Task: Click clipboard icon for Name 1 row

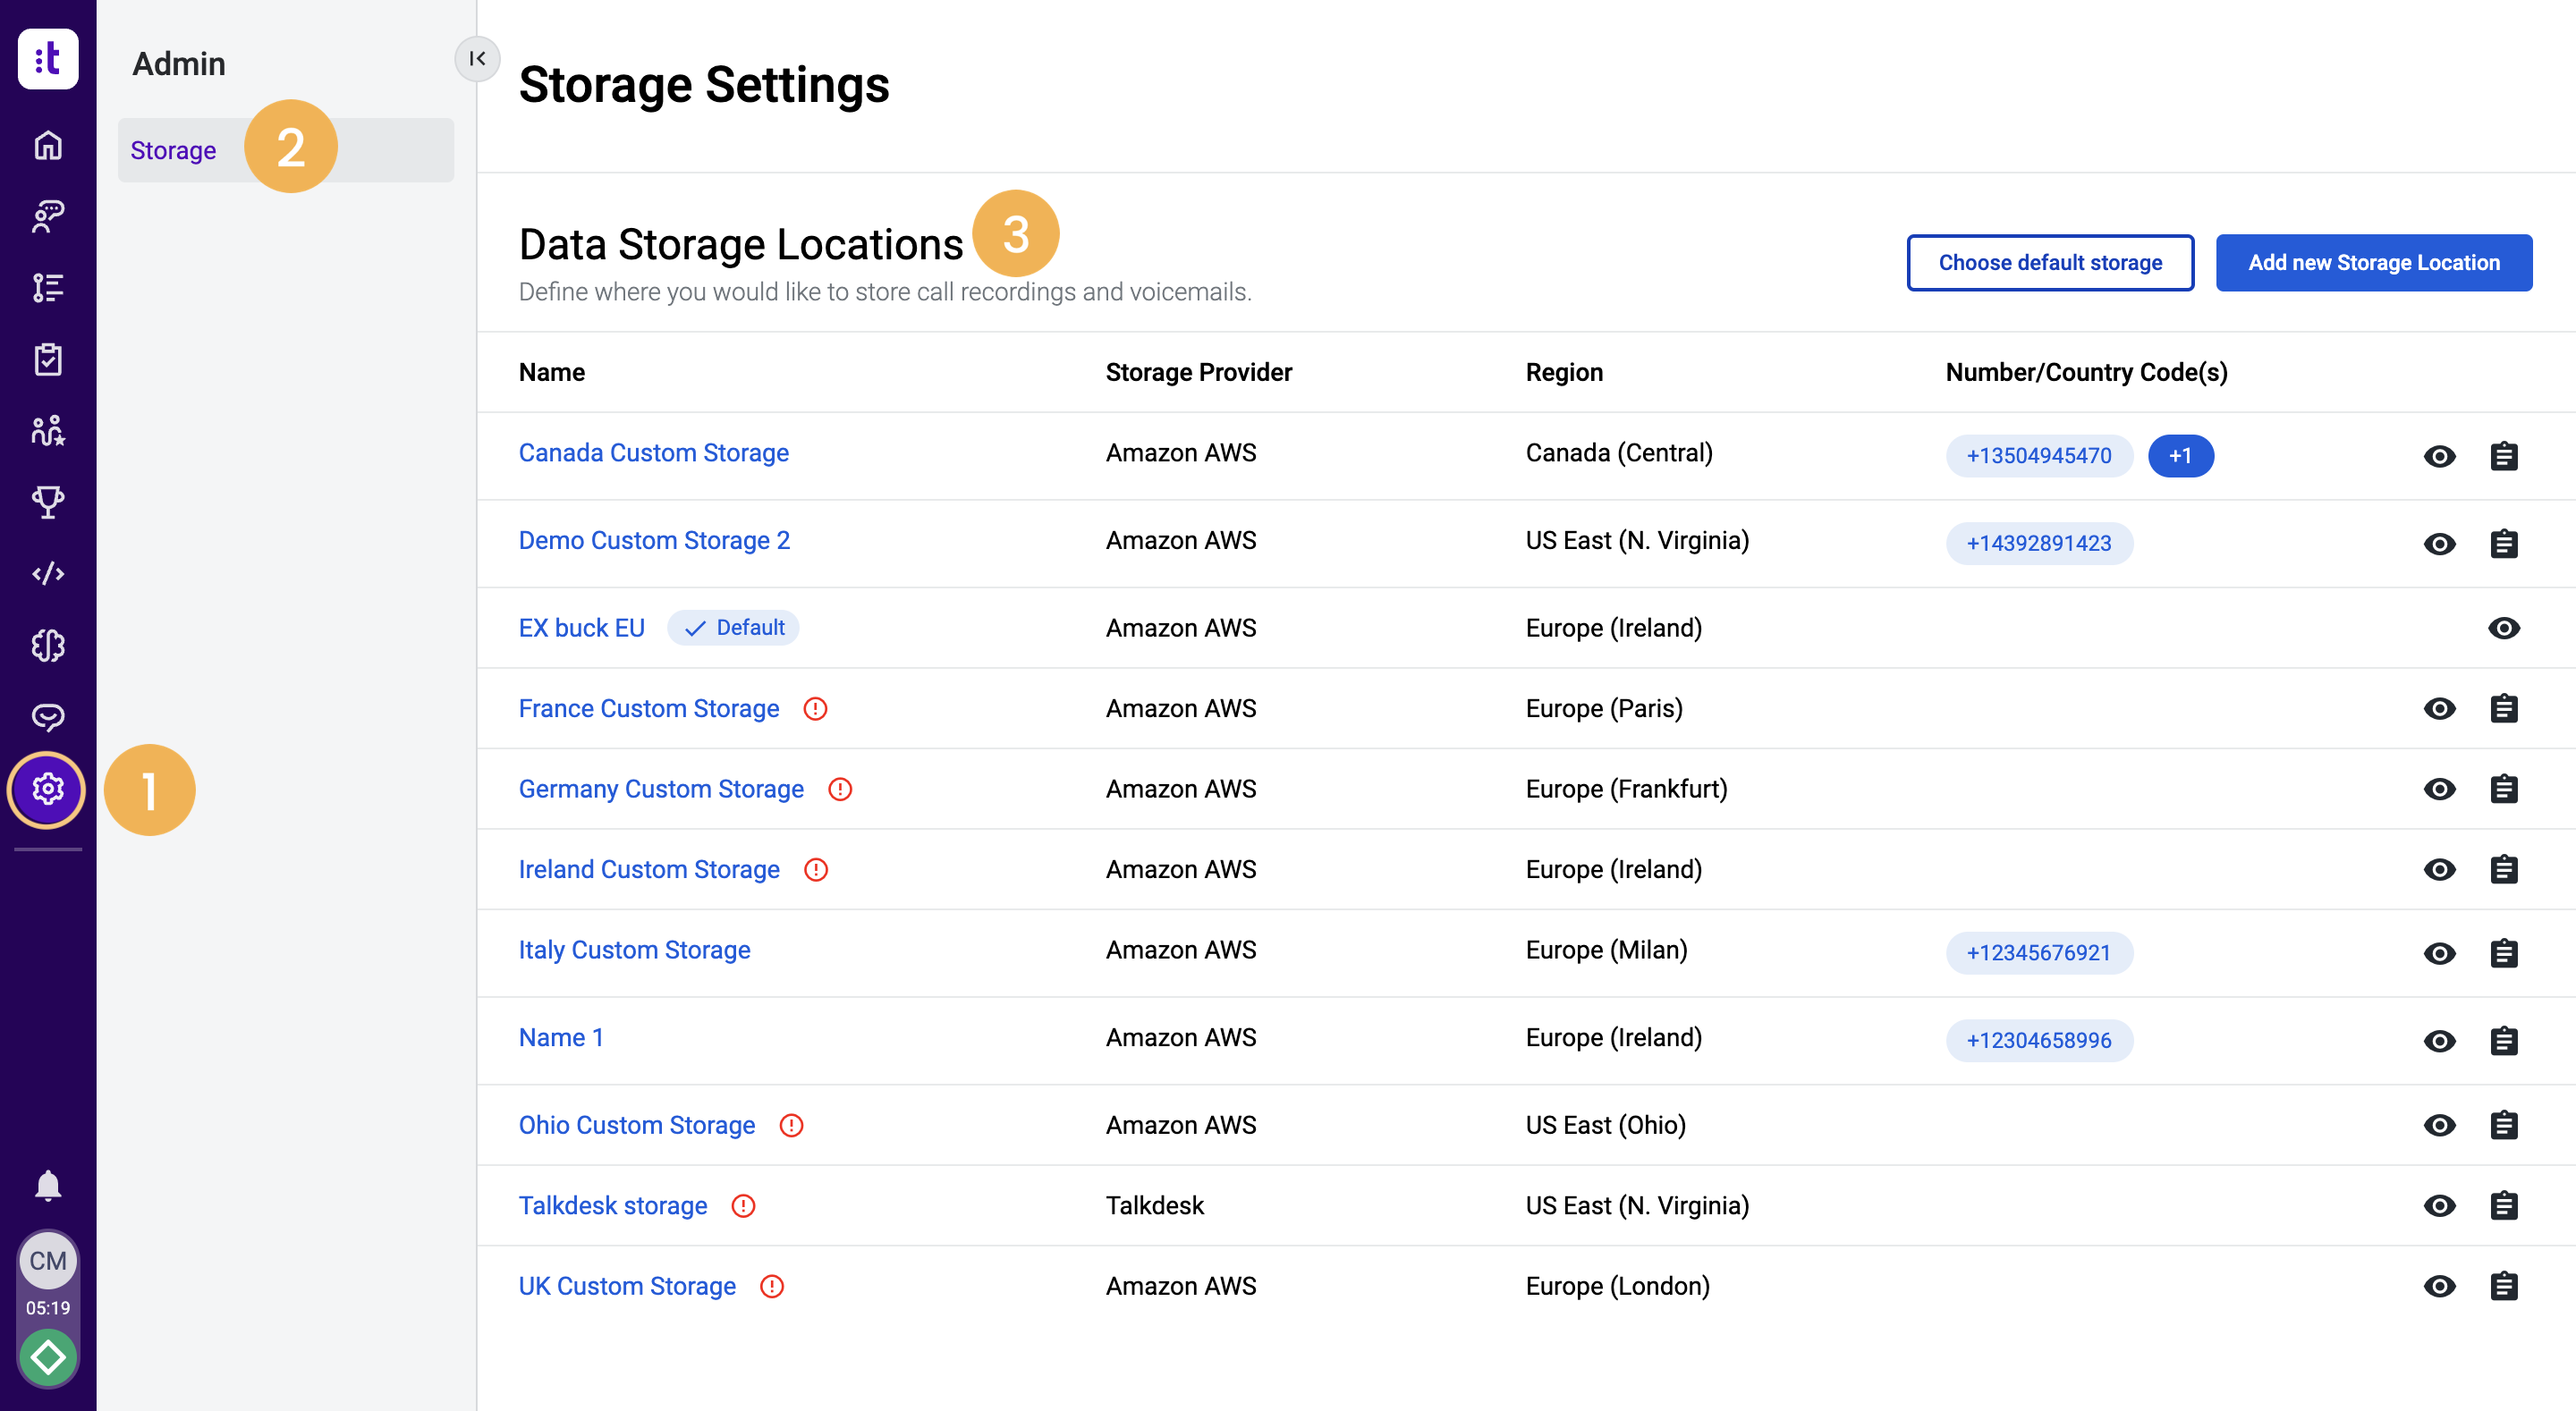Action: tap(2504, 1041)
